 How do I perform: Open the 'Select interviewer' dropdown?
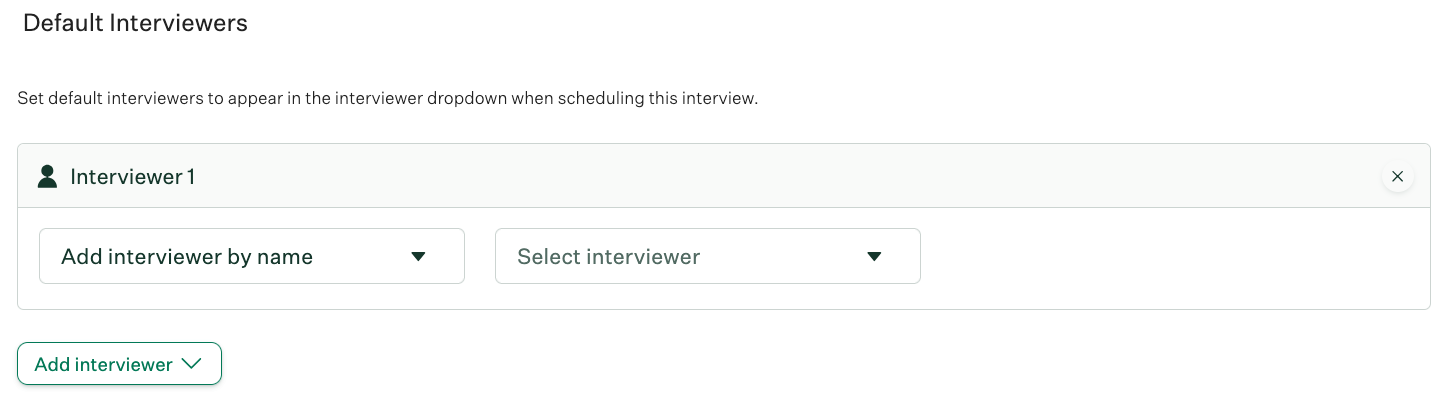[x=707, y=256]
